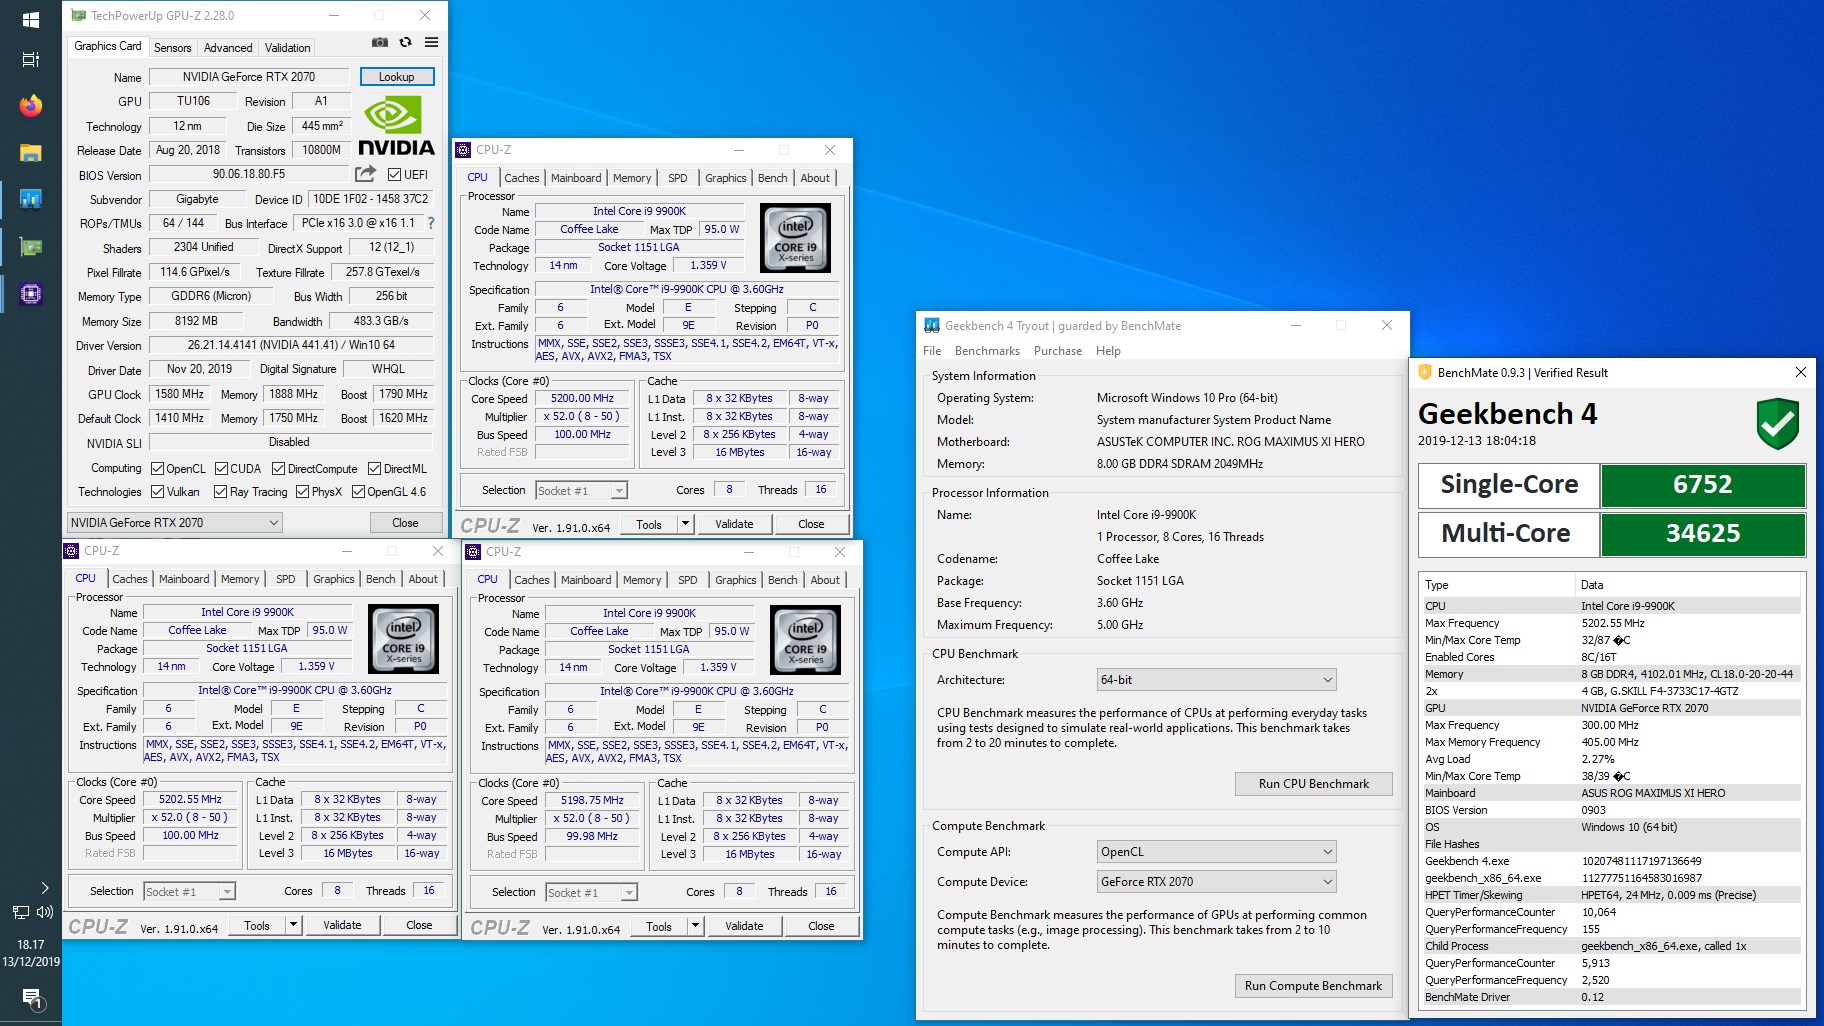
Task: Click the GPU-Z taskbar icon
Action: [30, 247]
